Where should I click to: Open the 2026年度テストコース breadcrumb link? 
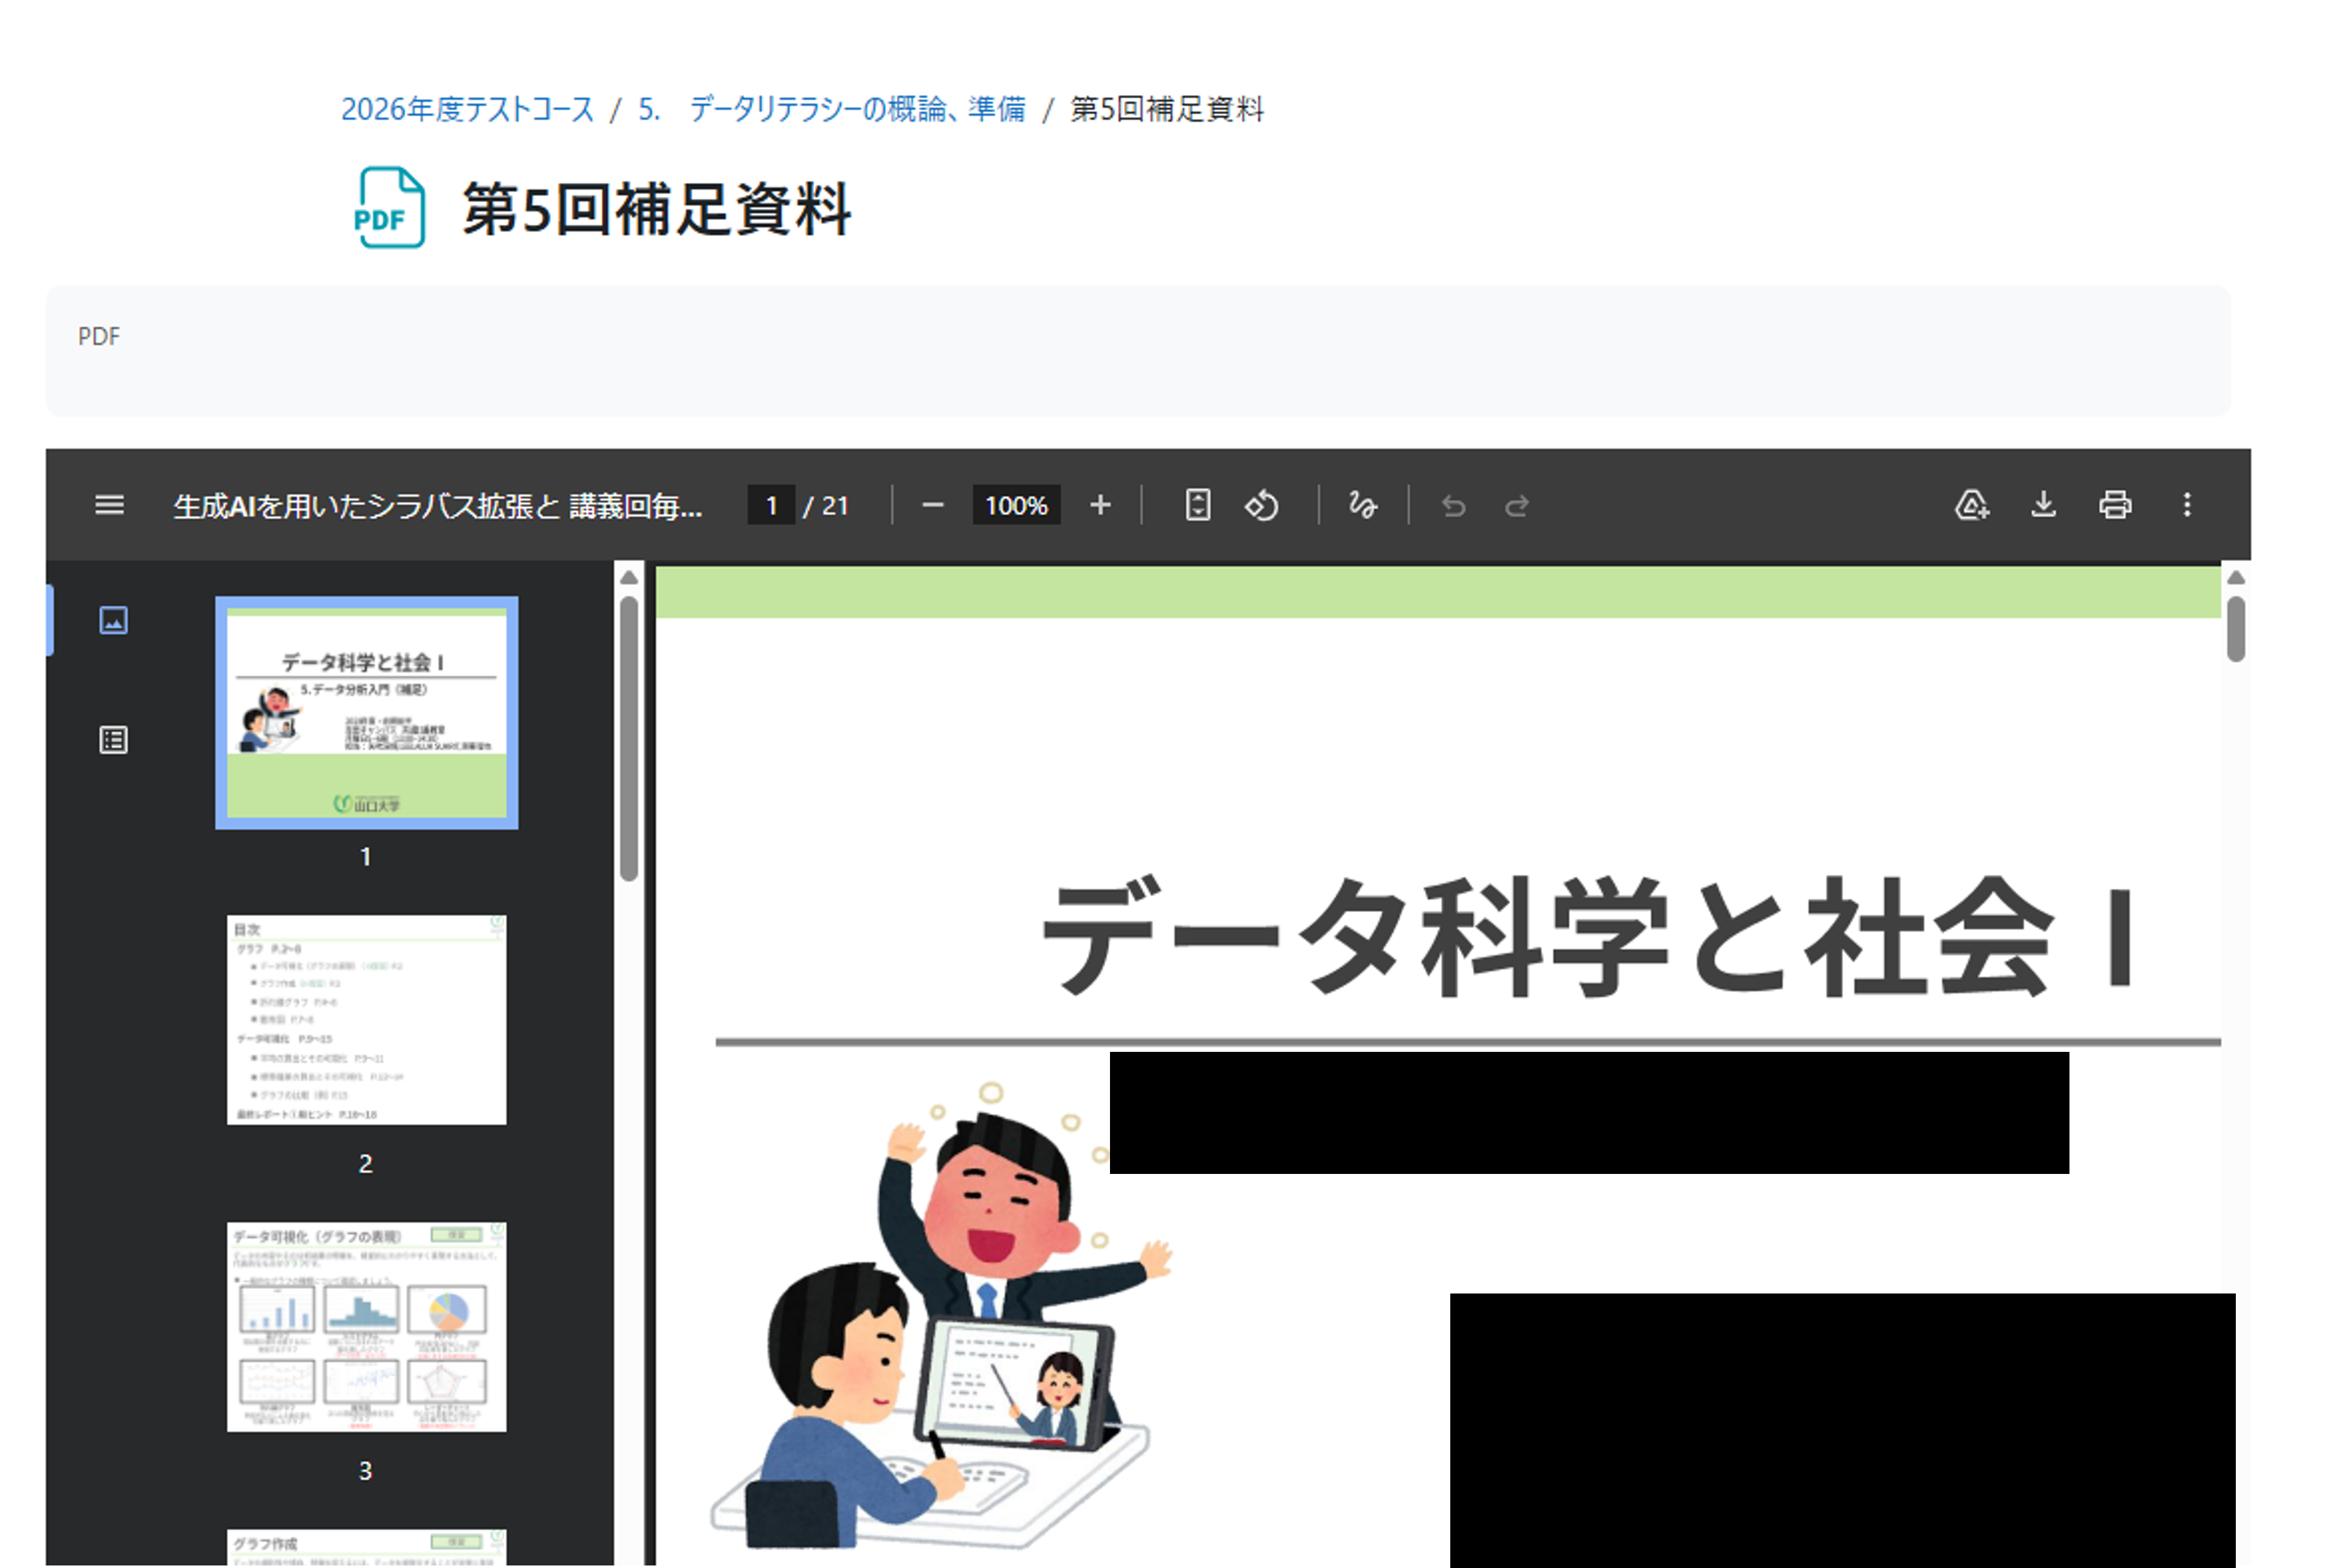467,109
